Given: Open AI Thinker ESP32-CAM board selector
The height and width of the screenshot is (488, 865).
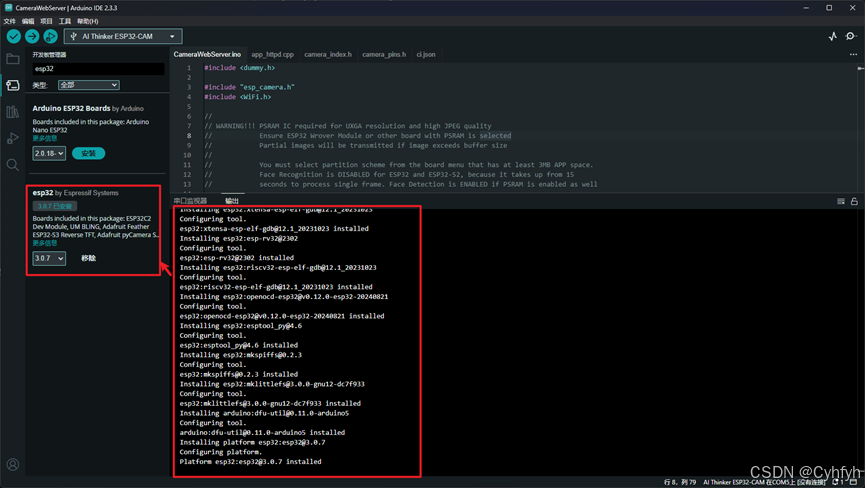Looking at the screenshot, I should click(123, 36).
